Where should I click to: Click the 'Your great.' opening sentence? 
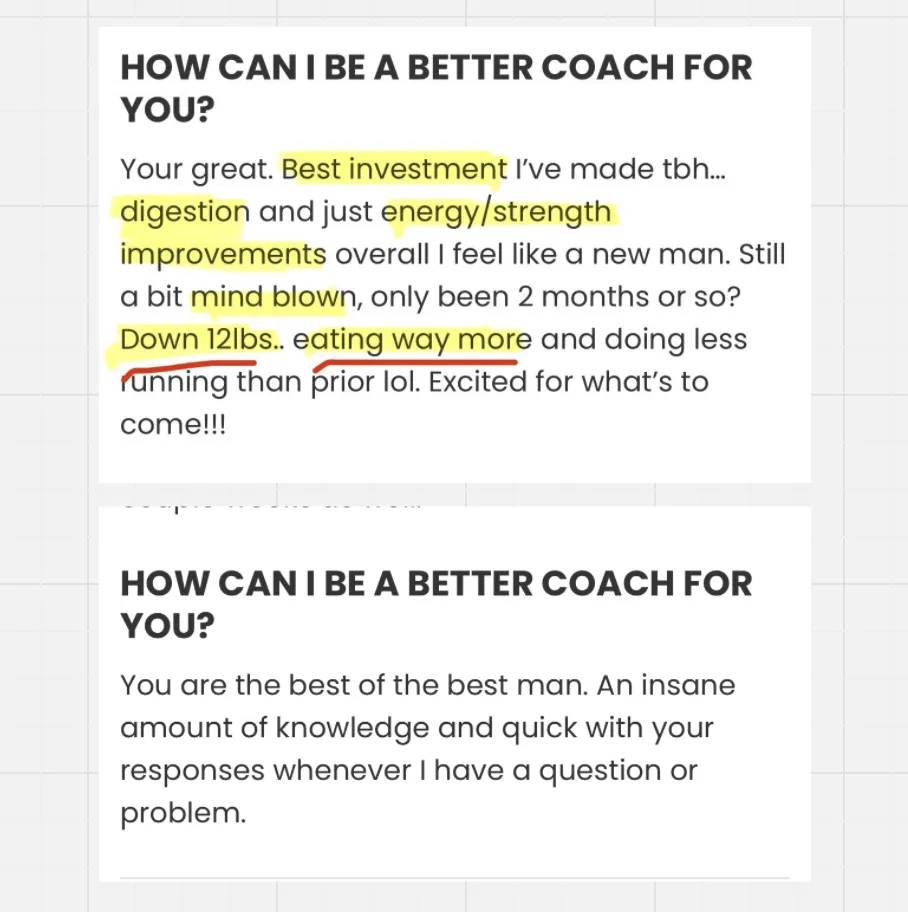(x=197, y=170)
